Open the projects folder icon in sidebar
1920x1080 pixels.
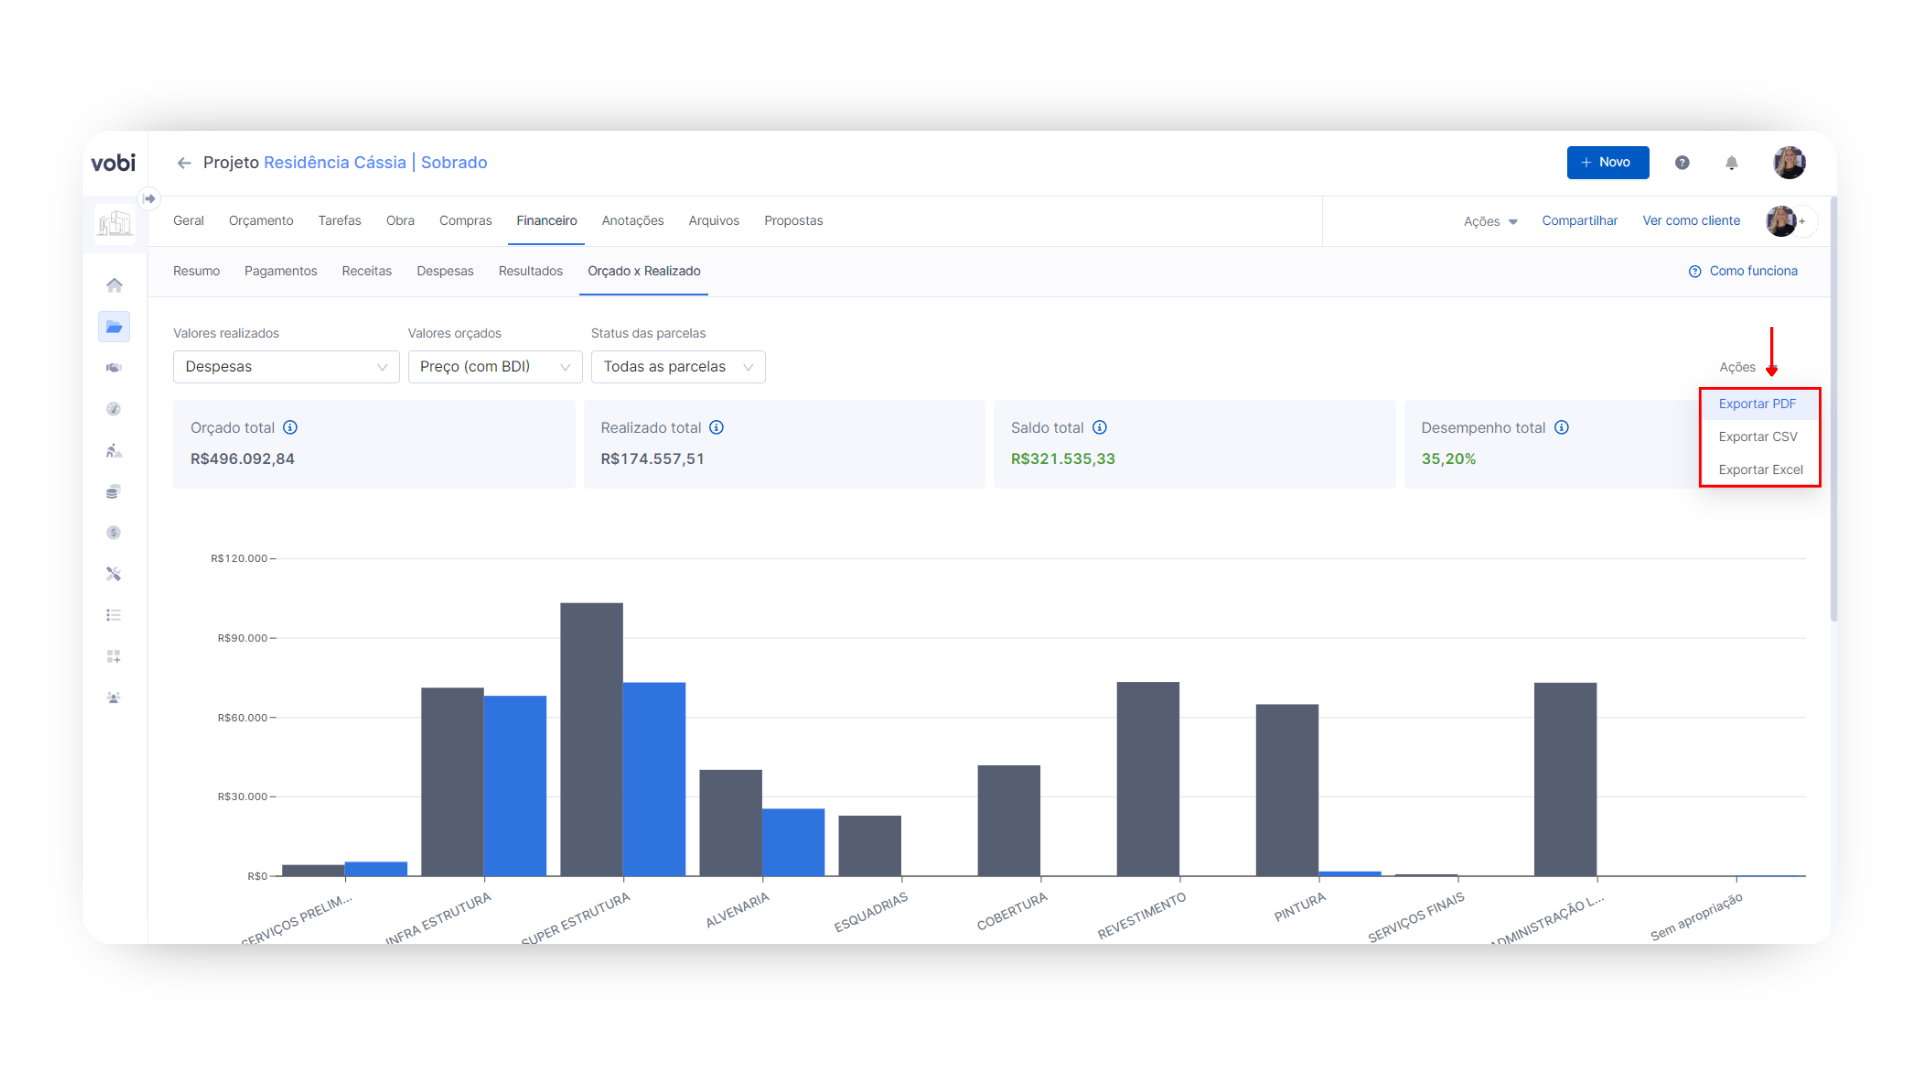(114, 327)
